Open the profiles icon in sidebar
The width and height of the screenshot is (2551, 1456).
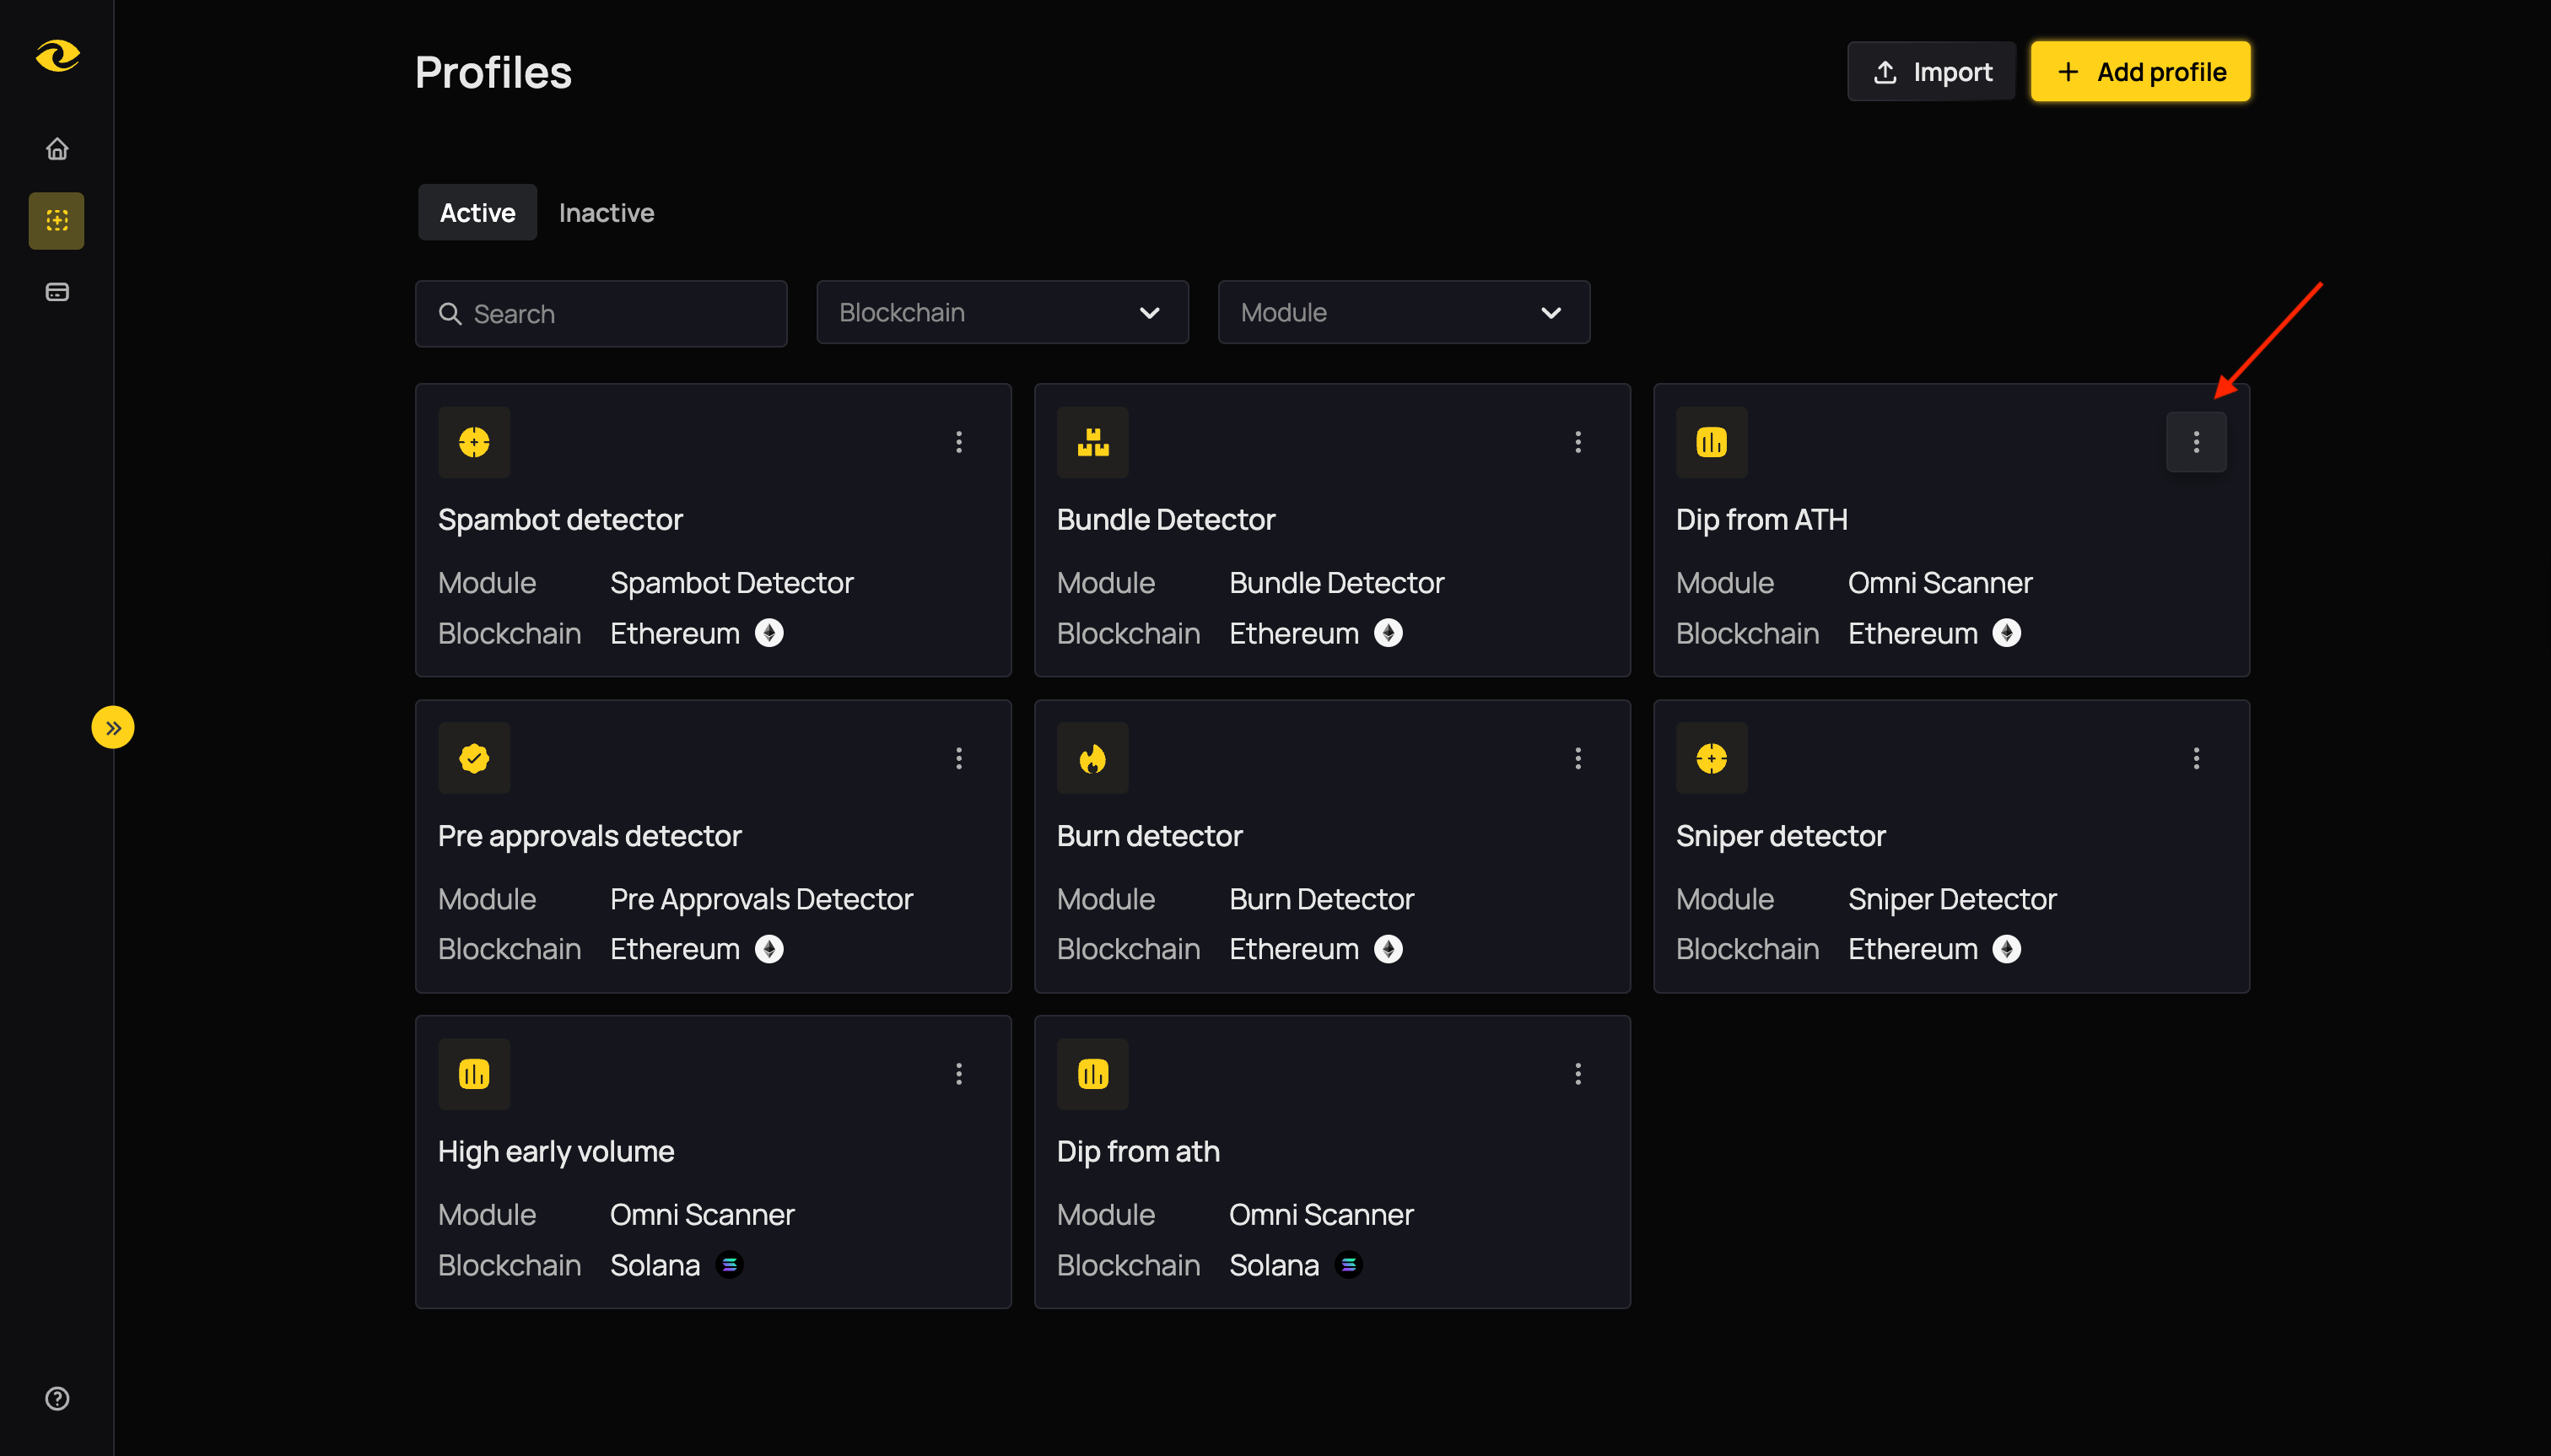tap(57, 221)
